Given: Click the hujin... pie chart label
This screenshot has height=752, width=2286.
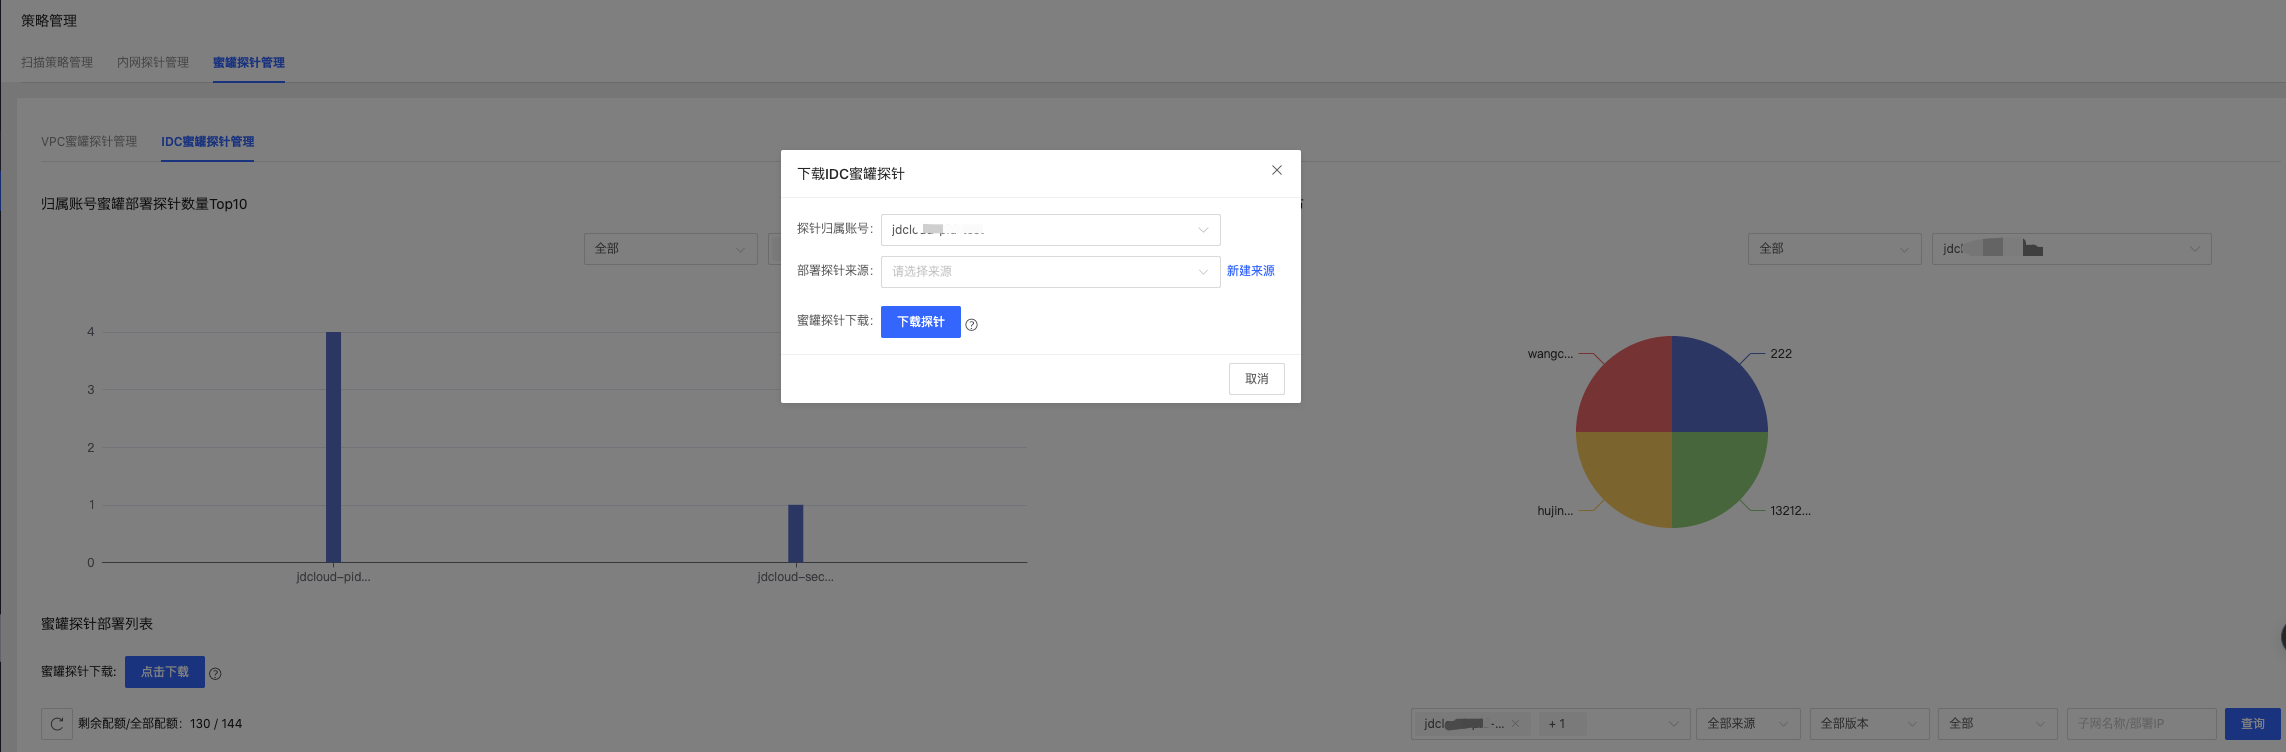Looking at the screenshot, I should point(1555,511).
